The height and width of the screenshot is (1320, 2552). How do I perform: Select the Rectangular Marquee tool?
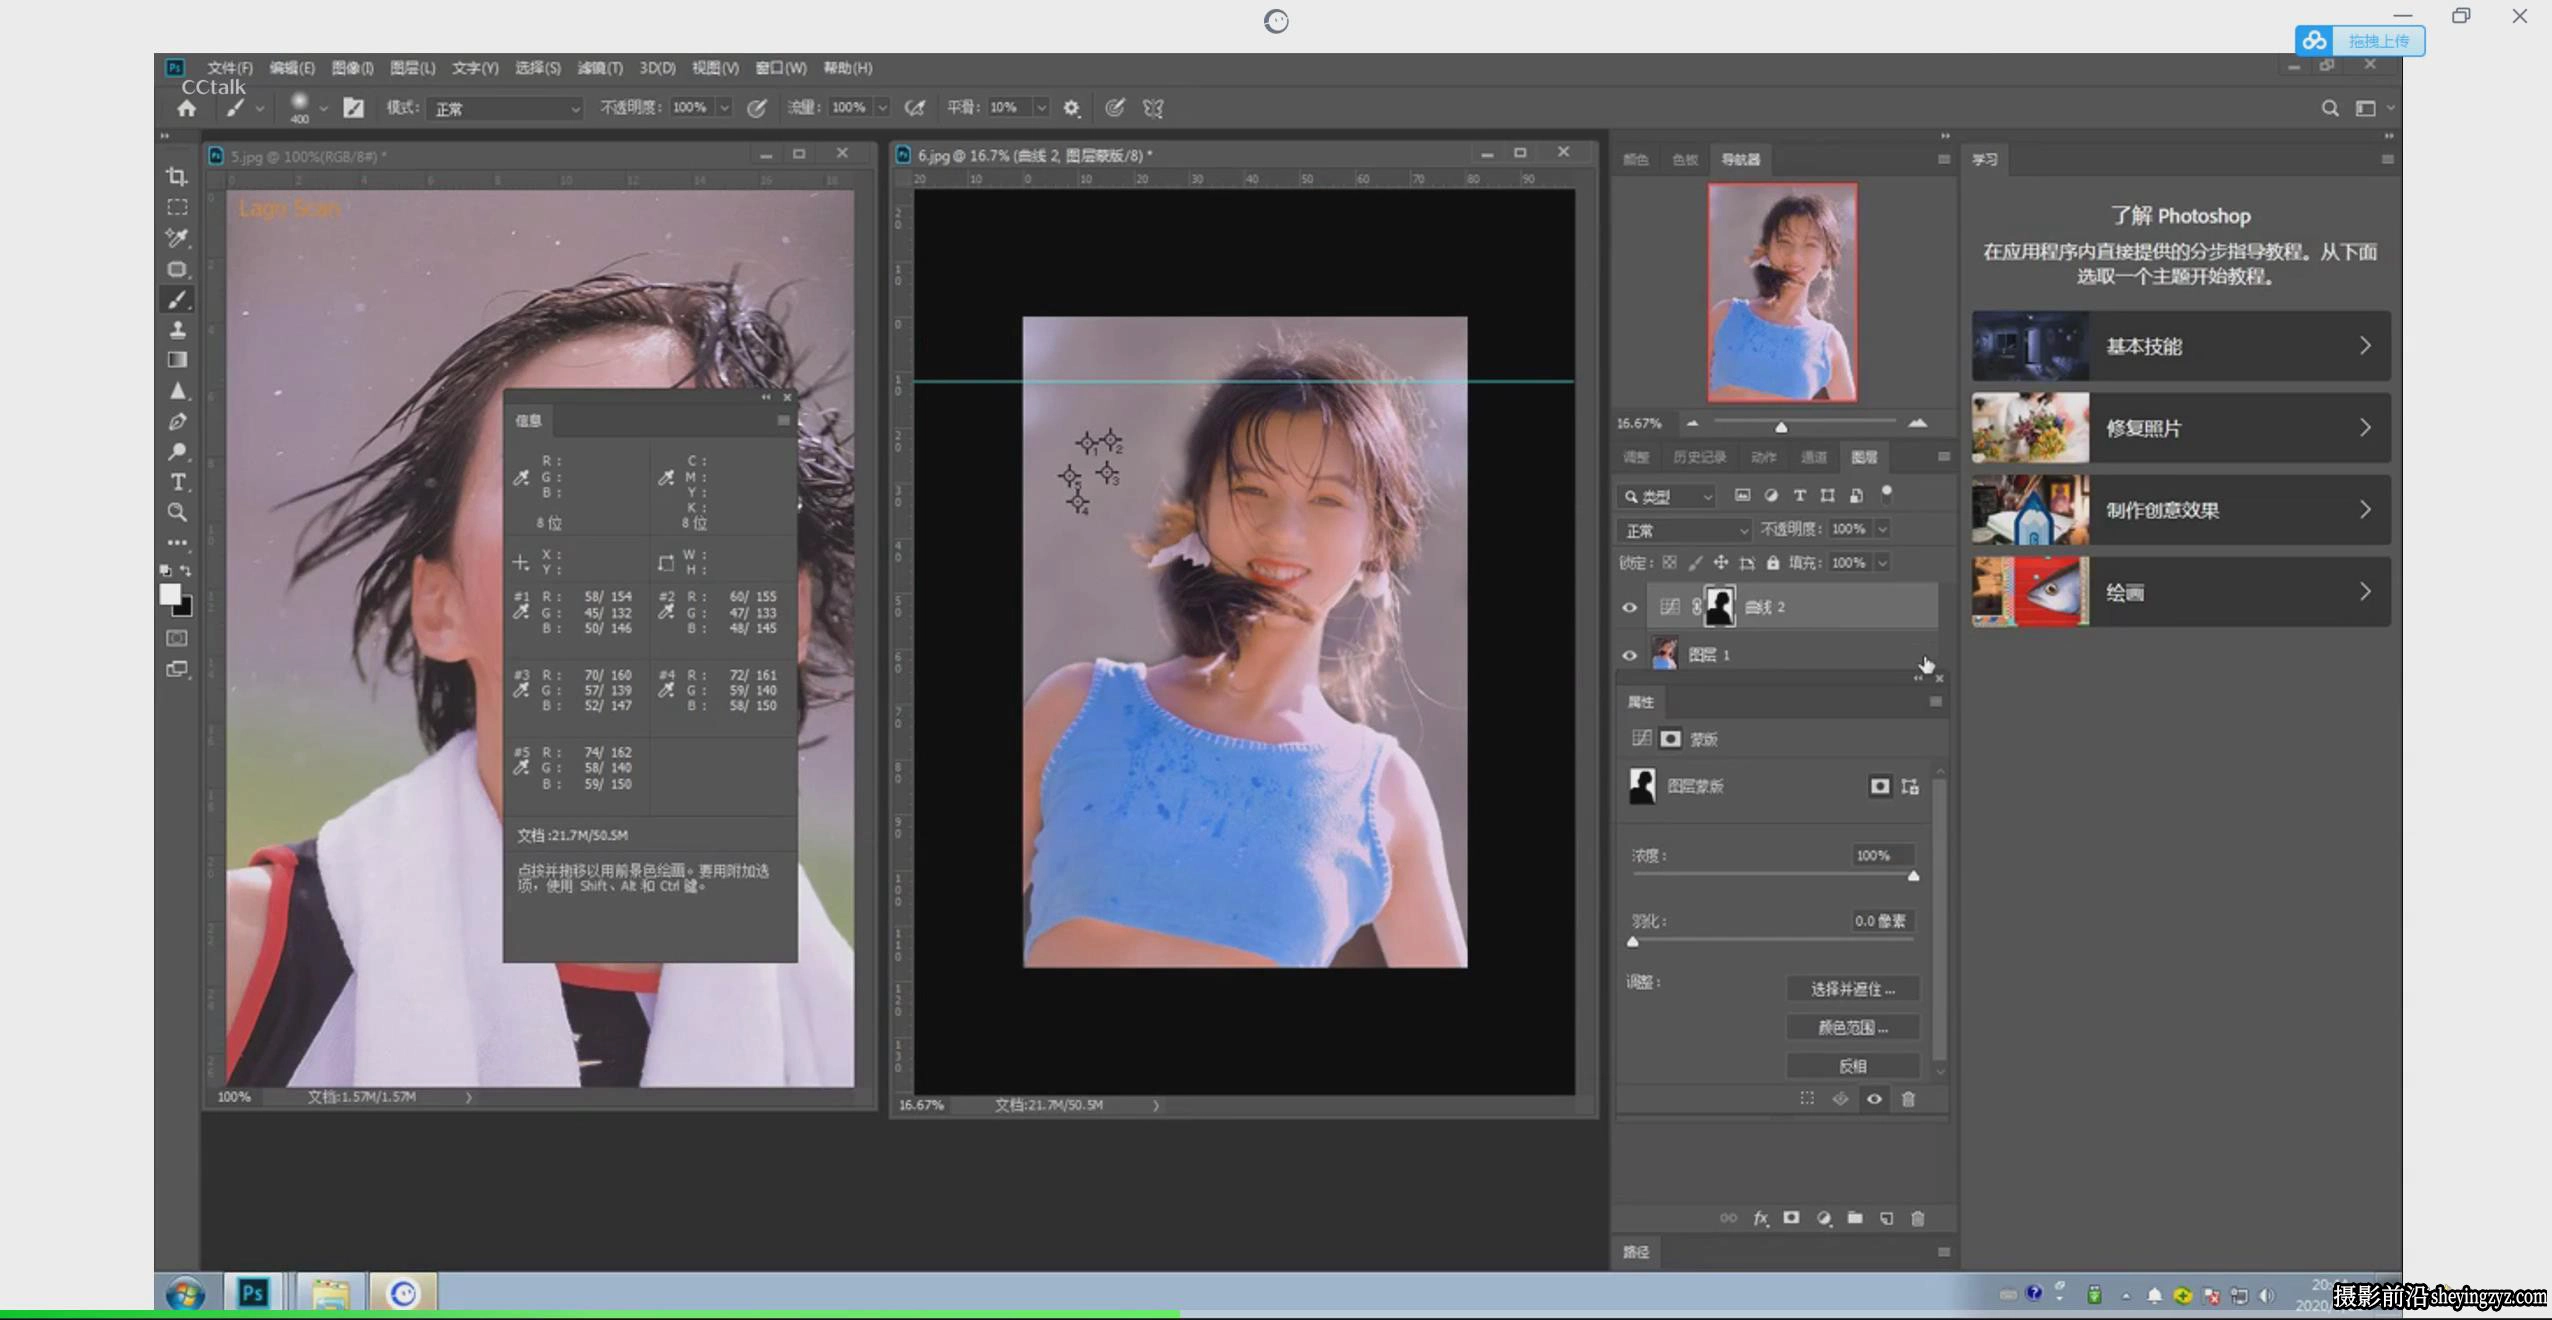[177, 207]
